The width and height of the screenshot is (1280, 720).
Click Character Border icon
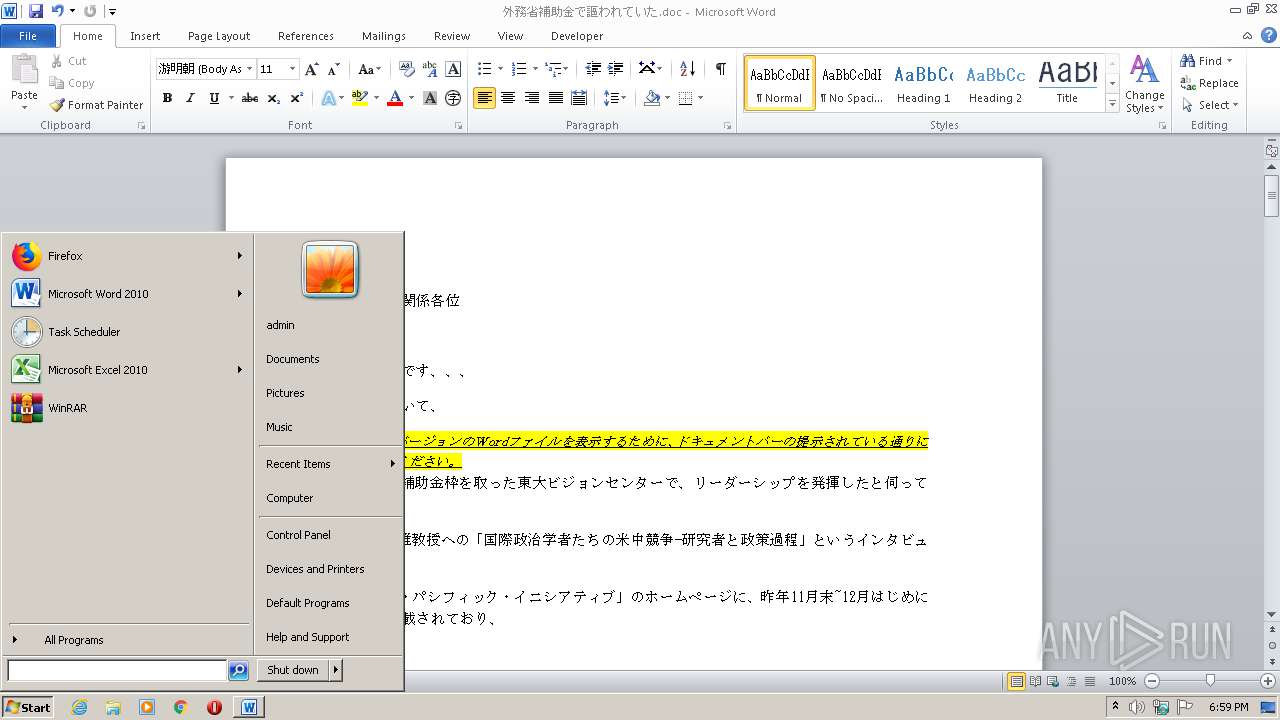[453, 69]
